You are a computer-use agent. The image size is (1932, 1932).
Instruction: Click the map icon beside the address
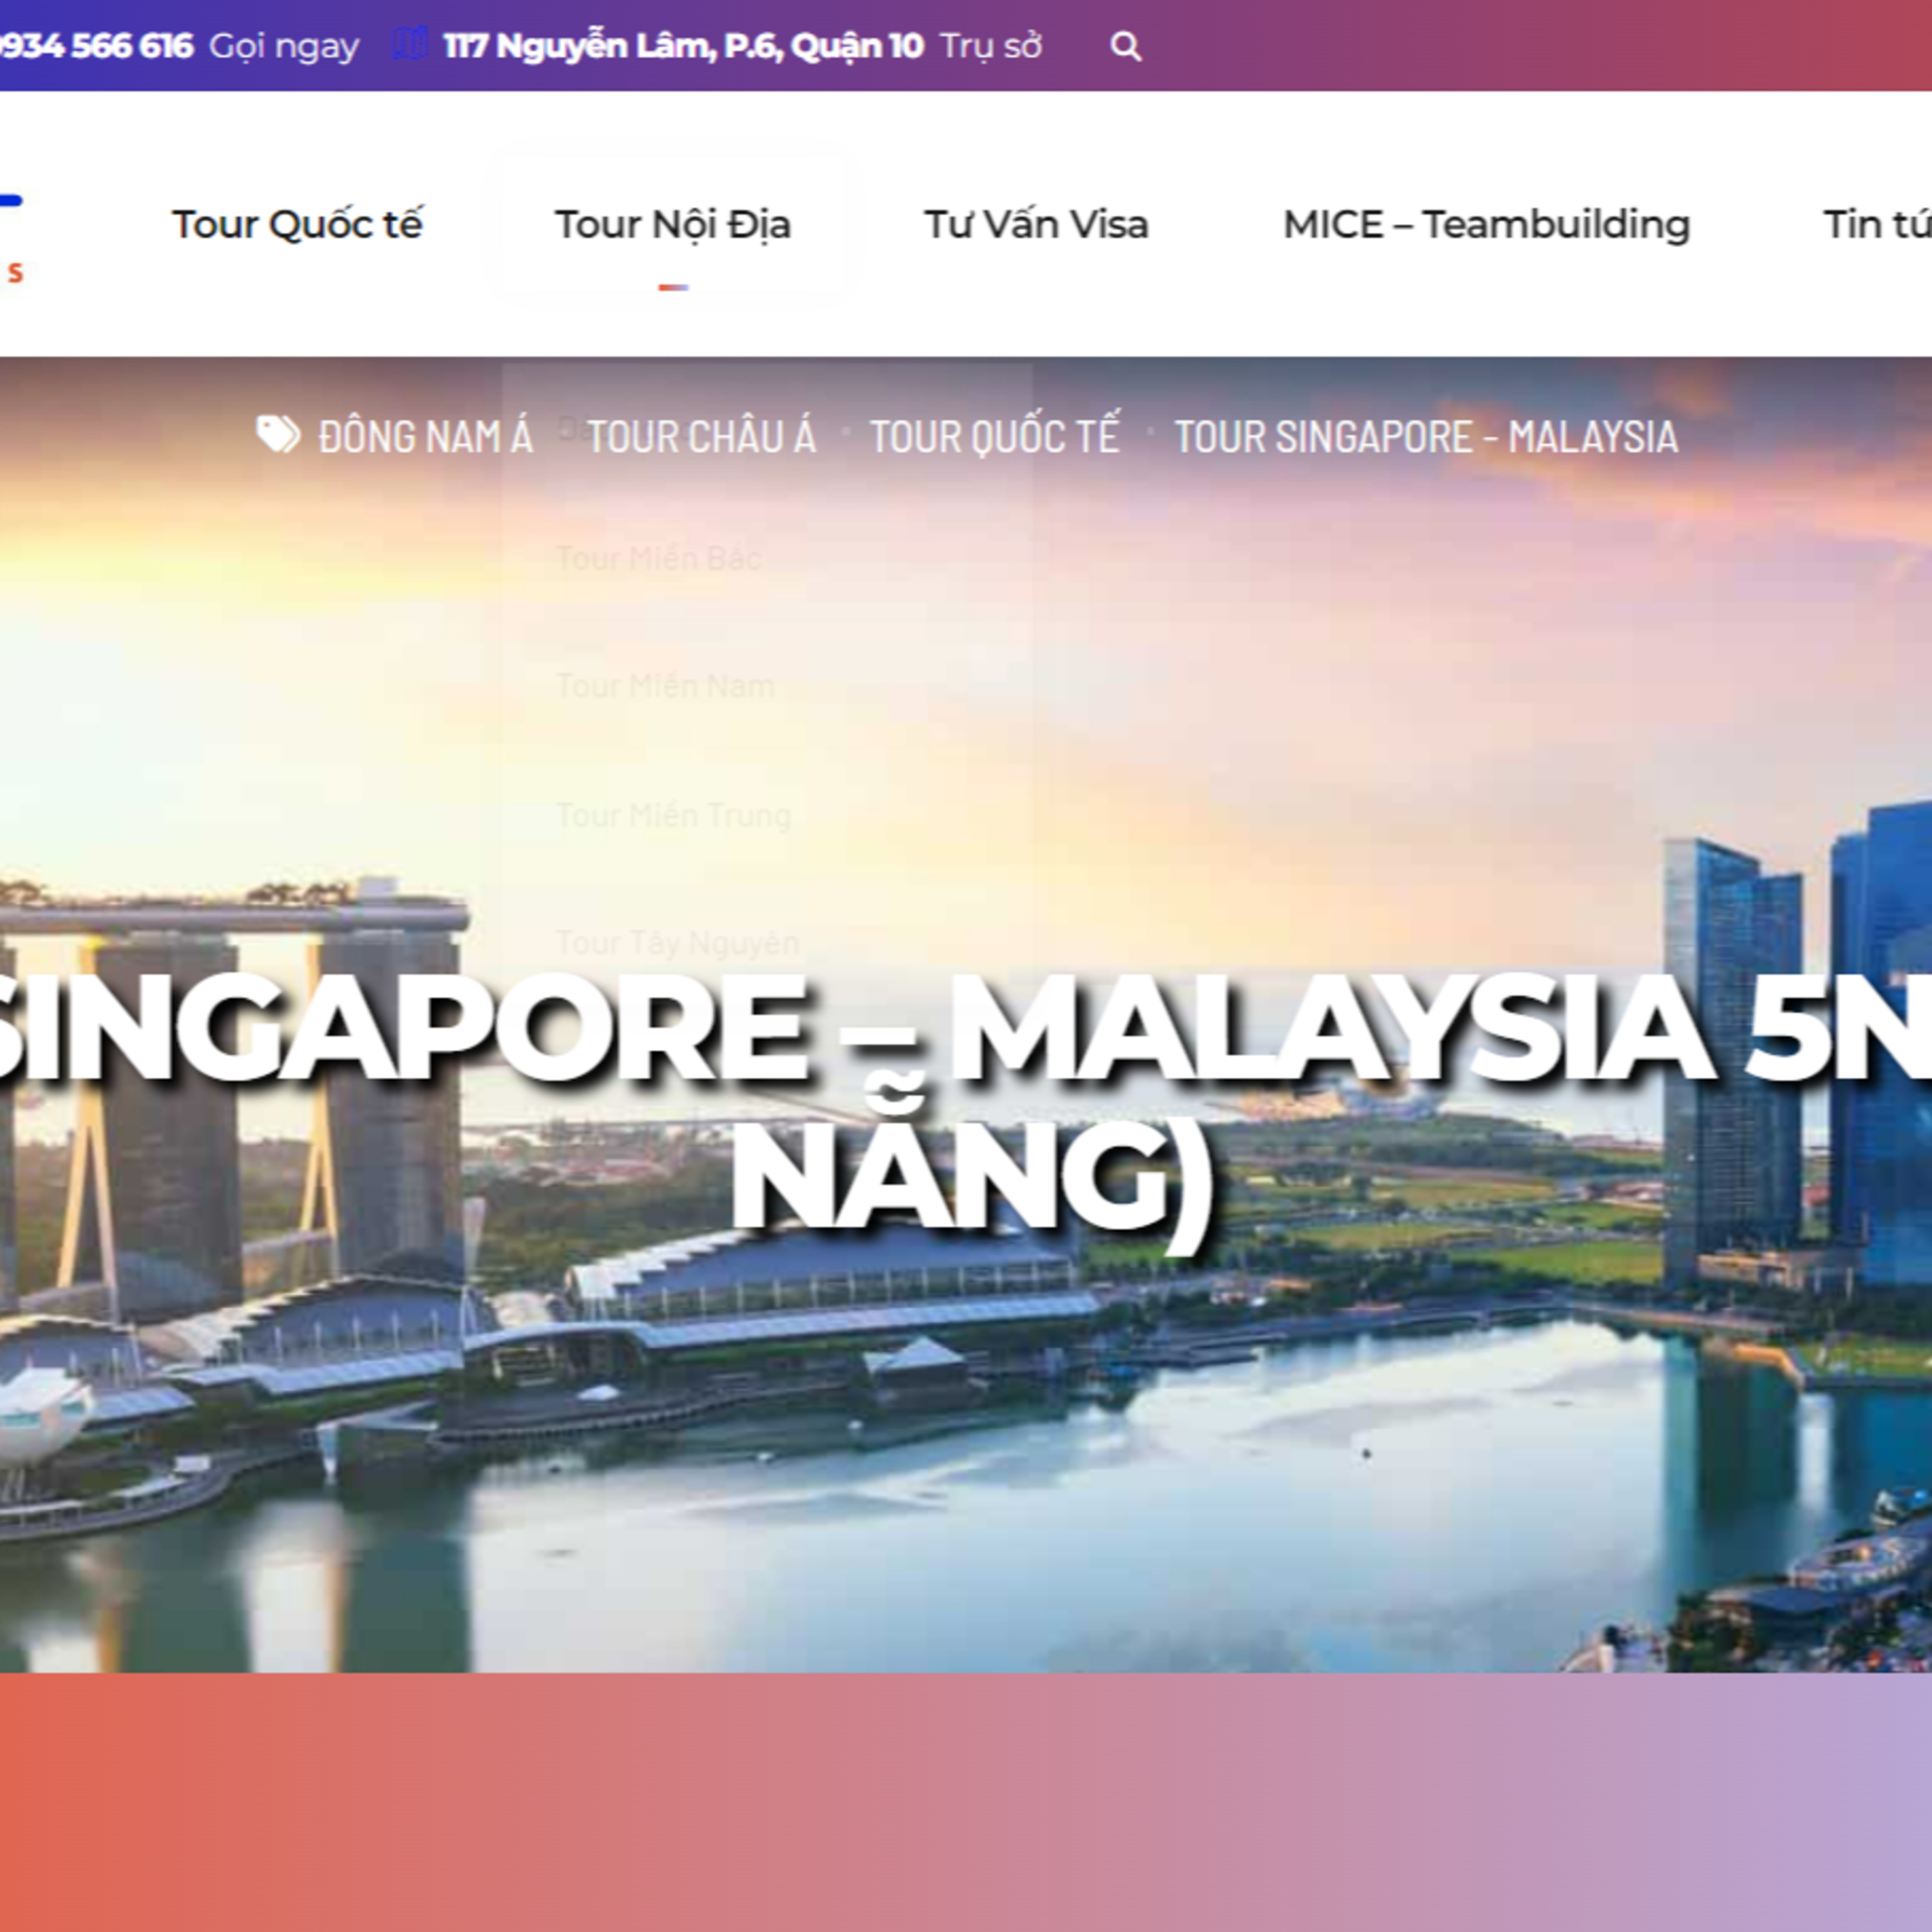(x=409, y=44)
